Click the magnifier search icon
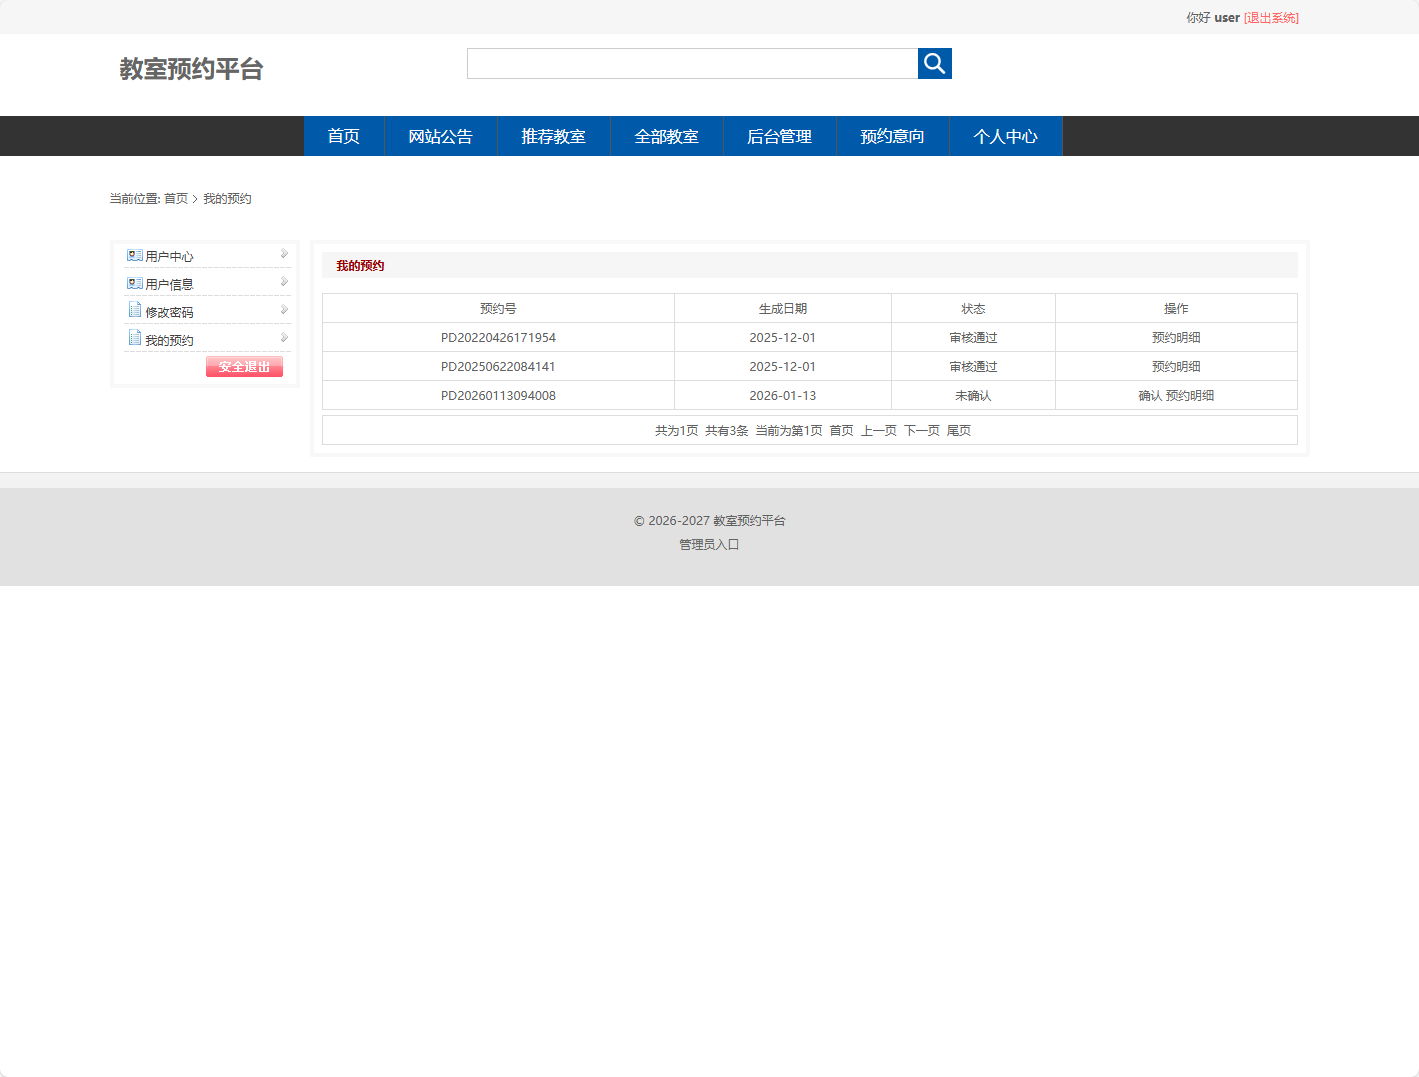Viewport: 1419px width, 1077px height. click(x=934, y=63)
